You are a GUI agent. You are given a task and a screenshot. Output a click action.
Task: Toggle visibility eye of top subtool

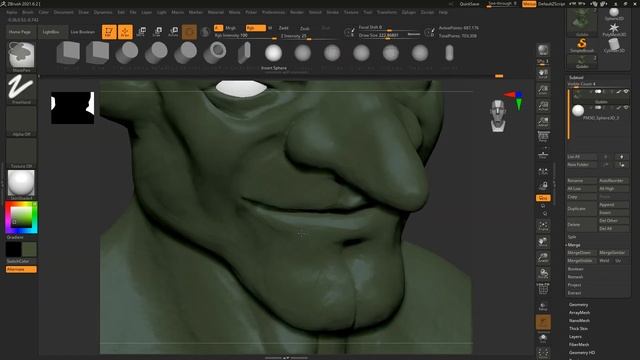tap(626, 92)
